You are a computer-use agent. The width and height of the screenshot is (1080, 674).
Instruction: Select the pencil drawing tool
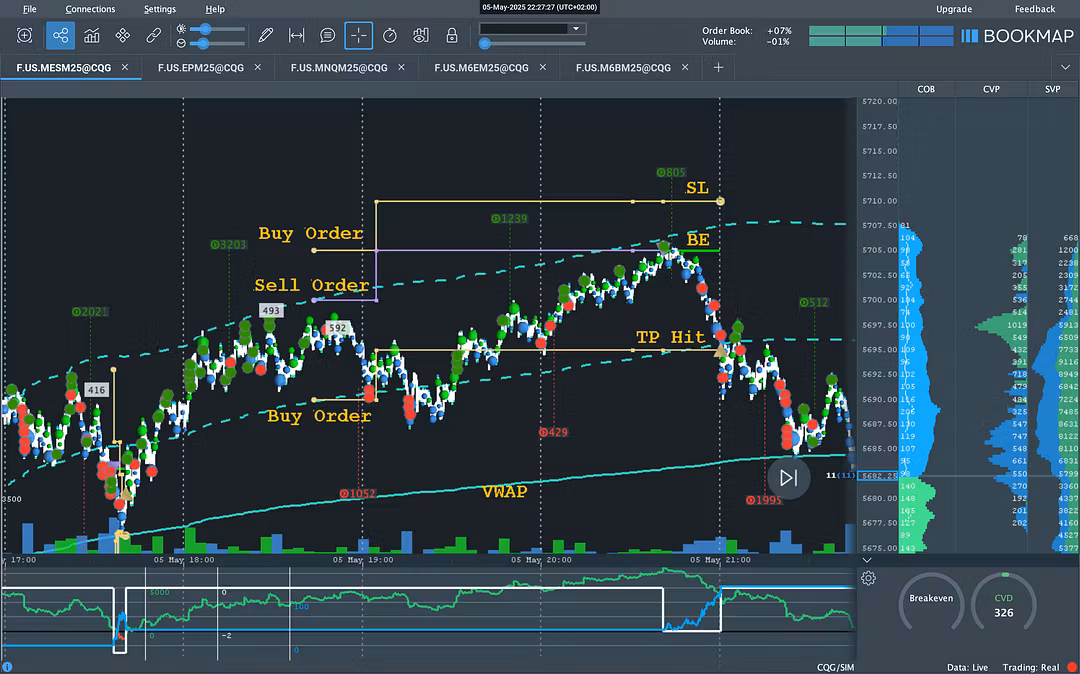click(x=265, y=36)
